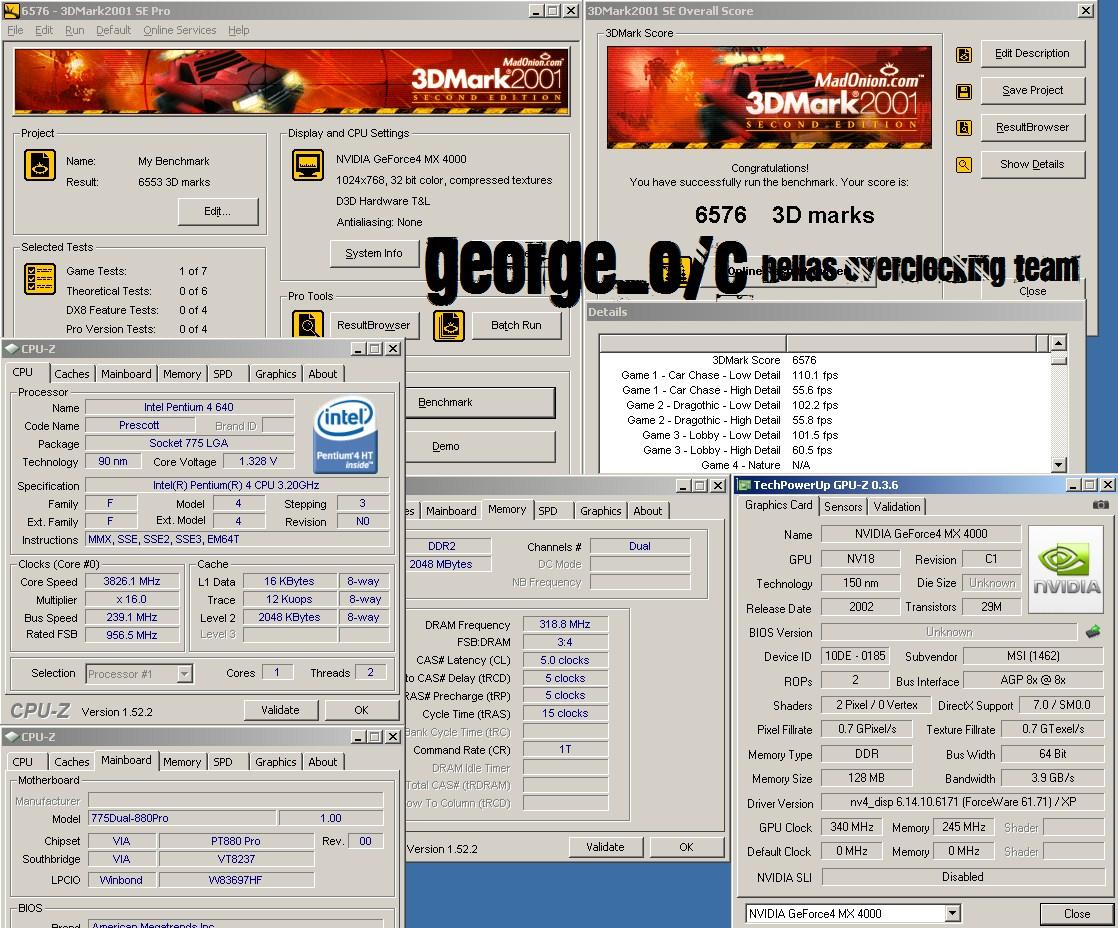The height and width of the screenshot is (928, 1118).
Task: Switch to About tab in upper CPU-Z window
Action: (322, 373)
